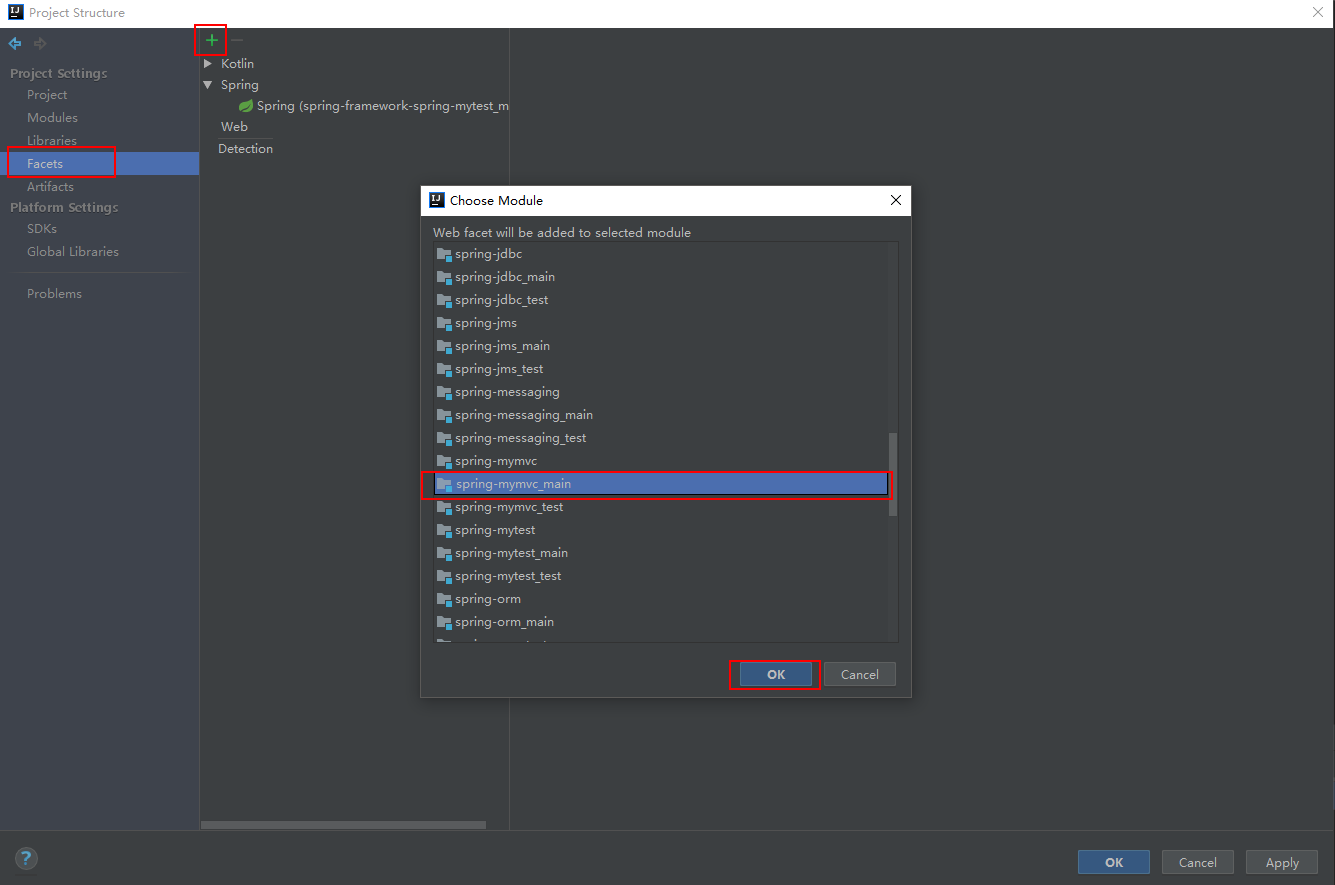Open the Libraries settings section
The width and height of the screenshot is (1335, 885).
52,141
